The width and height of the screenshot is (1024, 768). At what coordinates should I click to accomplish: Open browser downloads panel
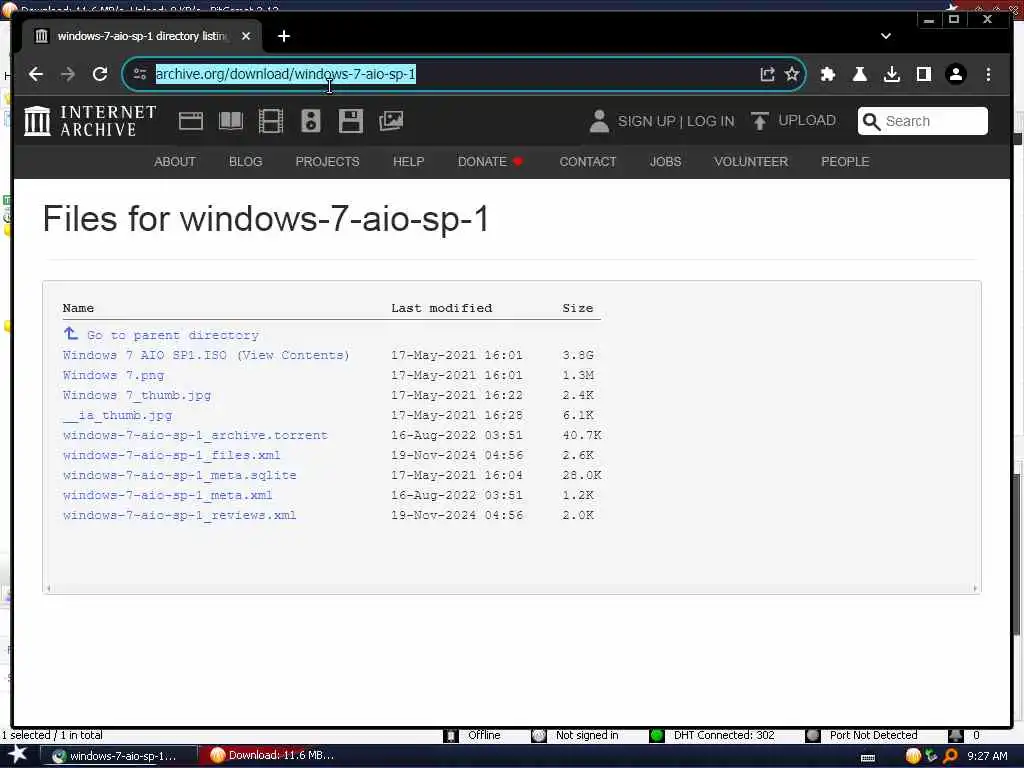892,74
